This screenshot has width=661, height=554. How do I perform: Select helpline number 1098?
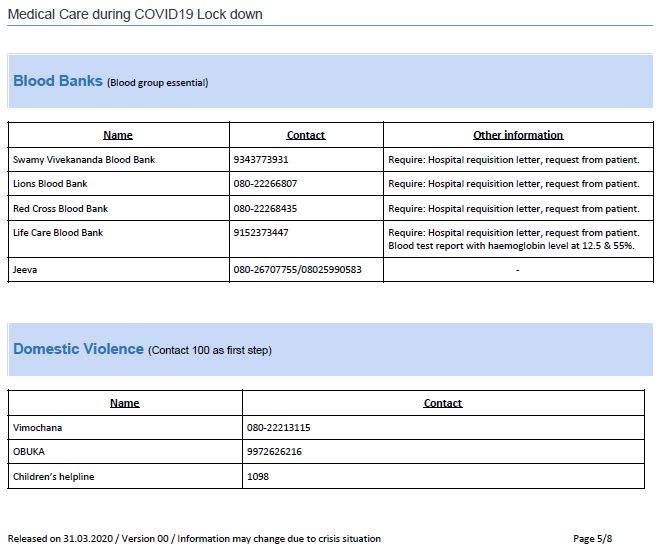(258, 477)
